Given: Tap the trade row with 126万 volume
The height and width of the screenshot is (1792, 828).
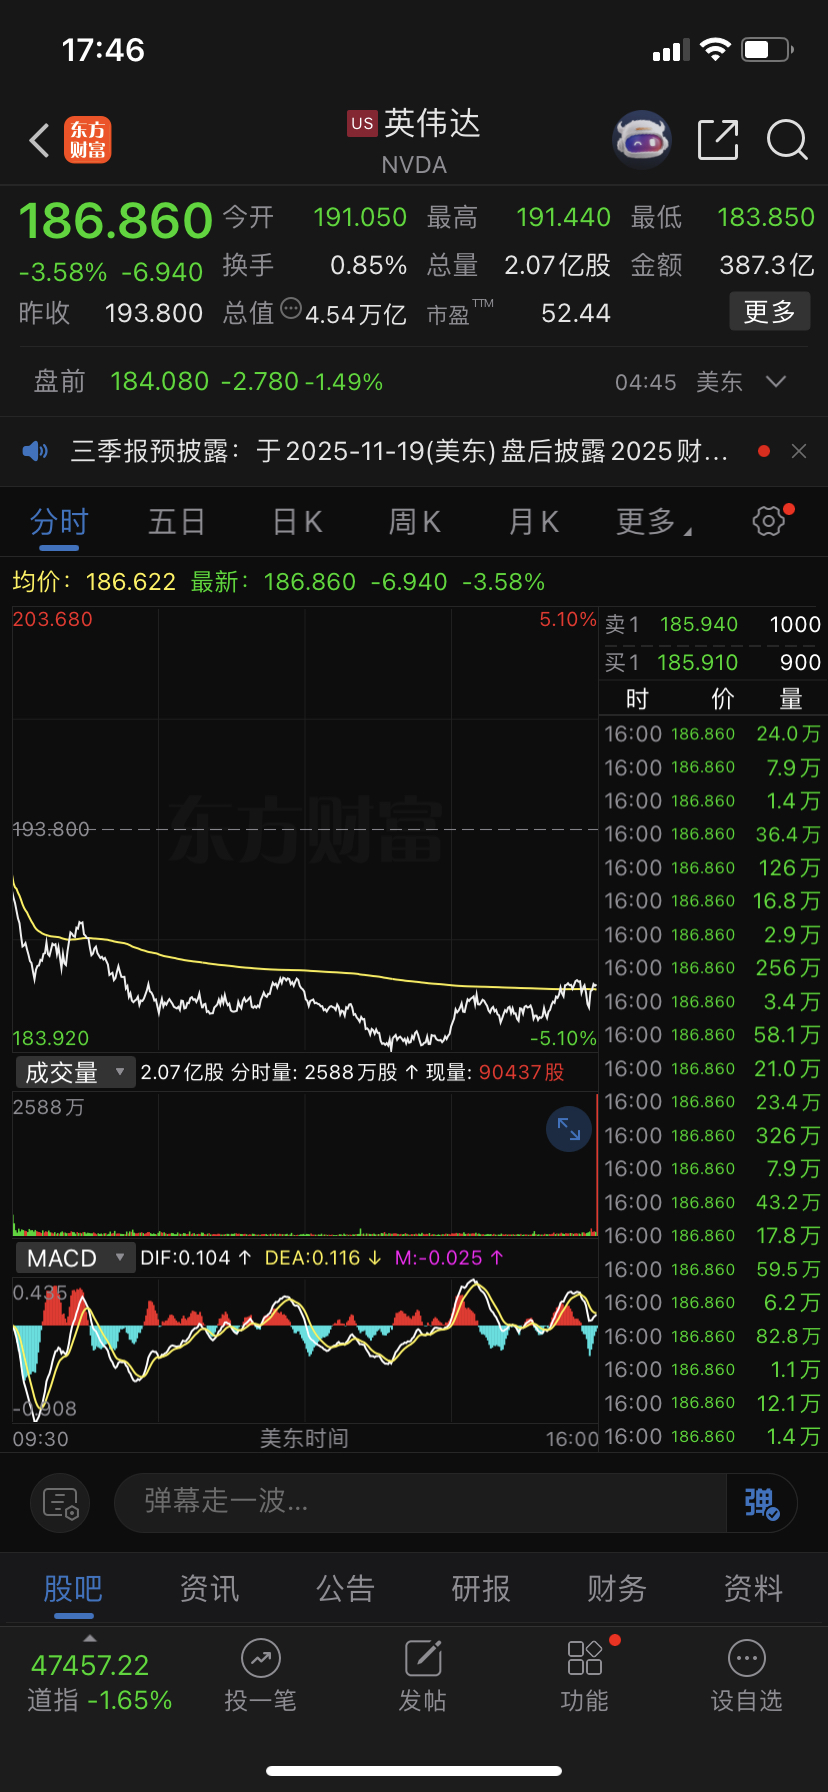Looking at the screenshot, I should (713, 868).
